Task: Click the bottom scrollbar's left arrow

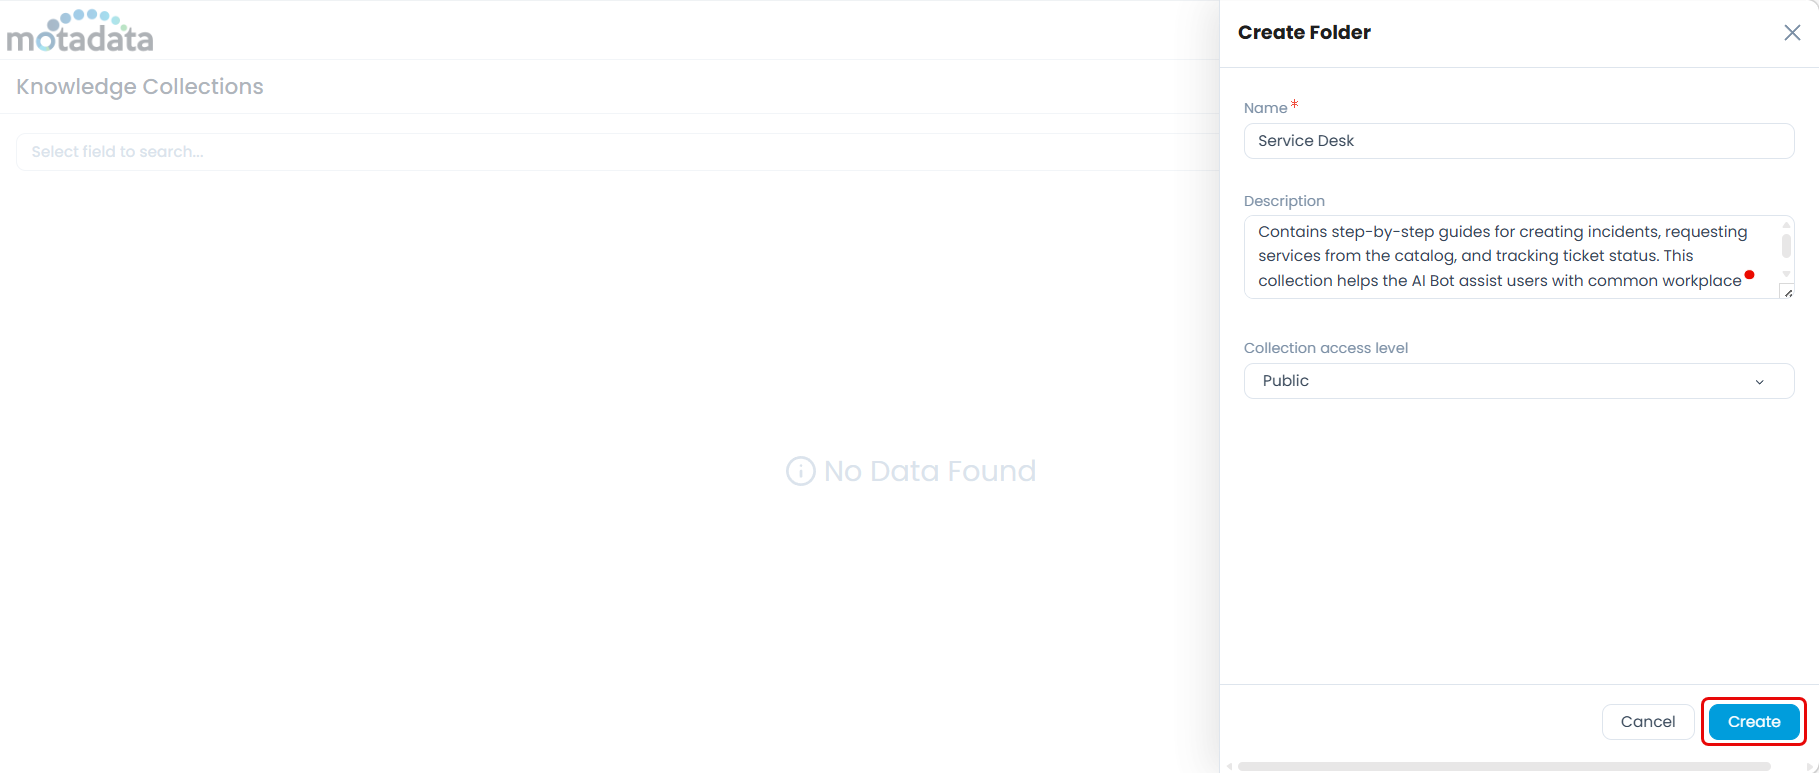Action: [1229, 767]
